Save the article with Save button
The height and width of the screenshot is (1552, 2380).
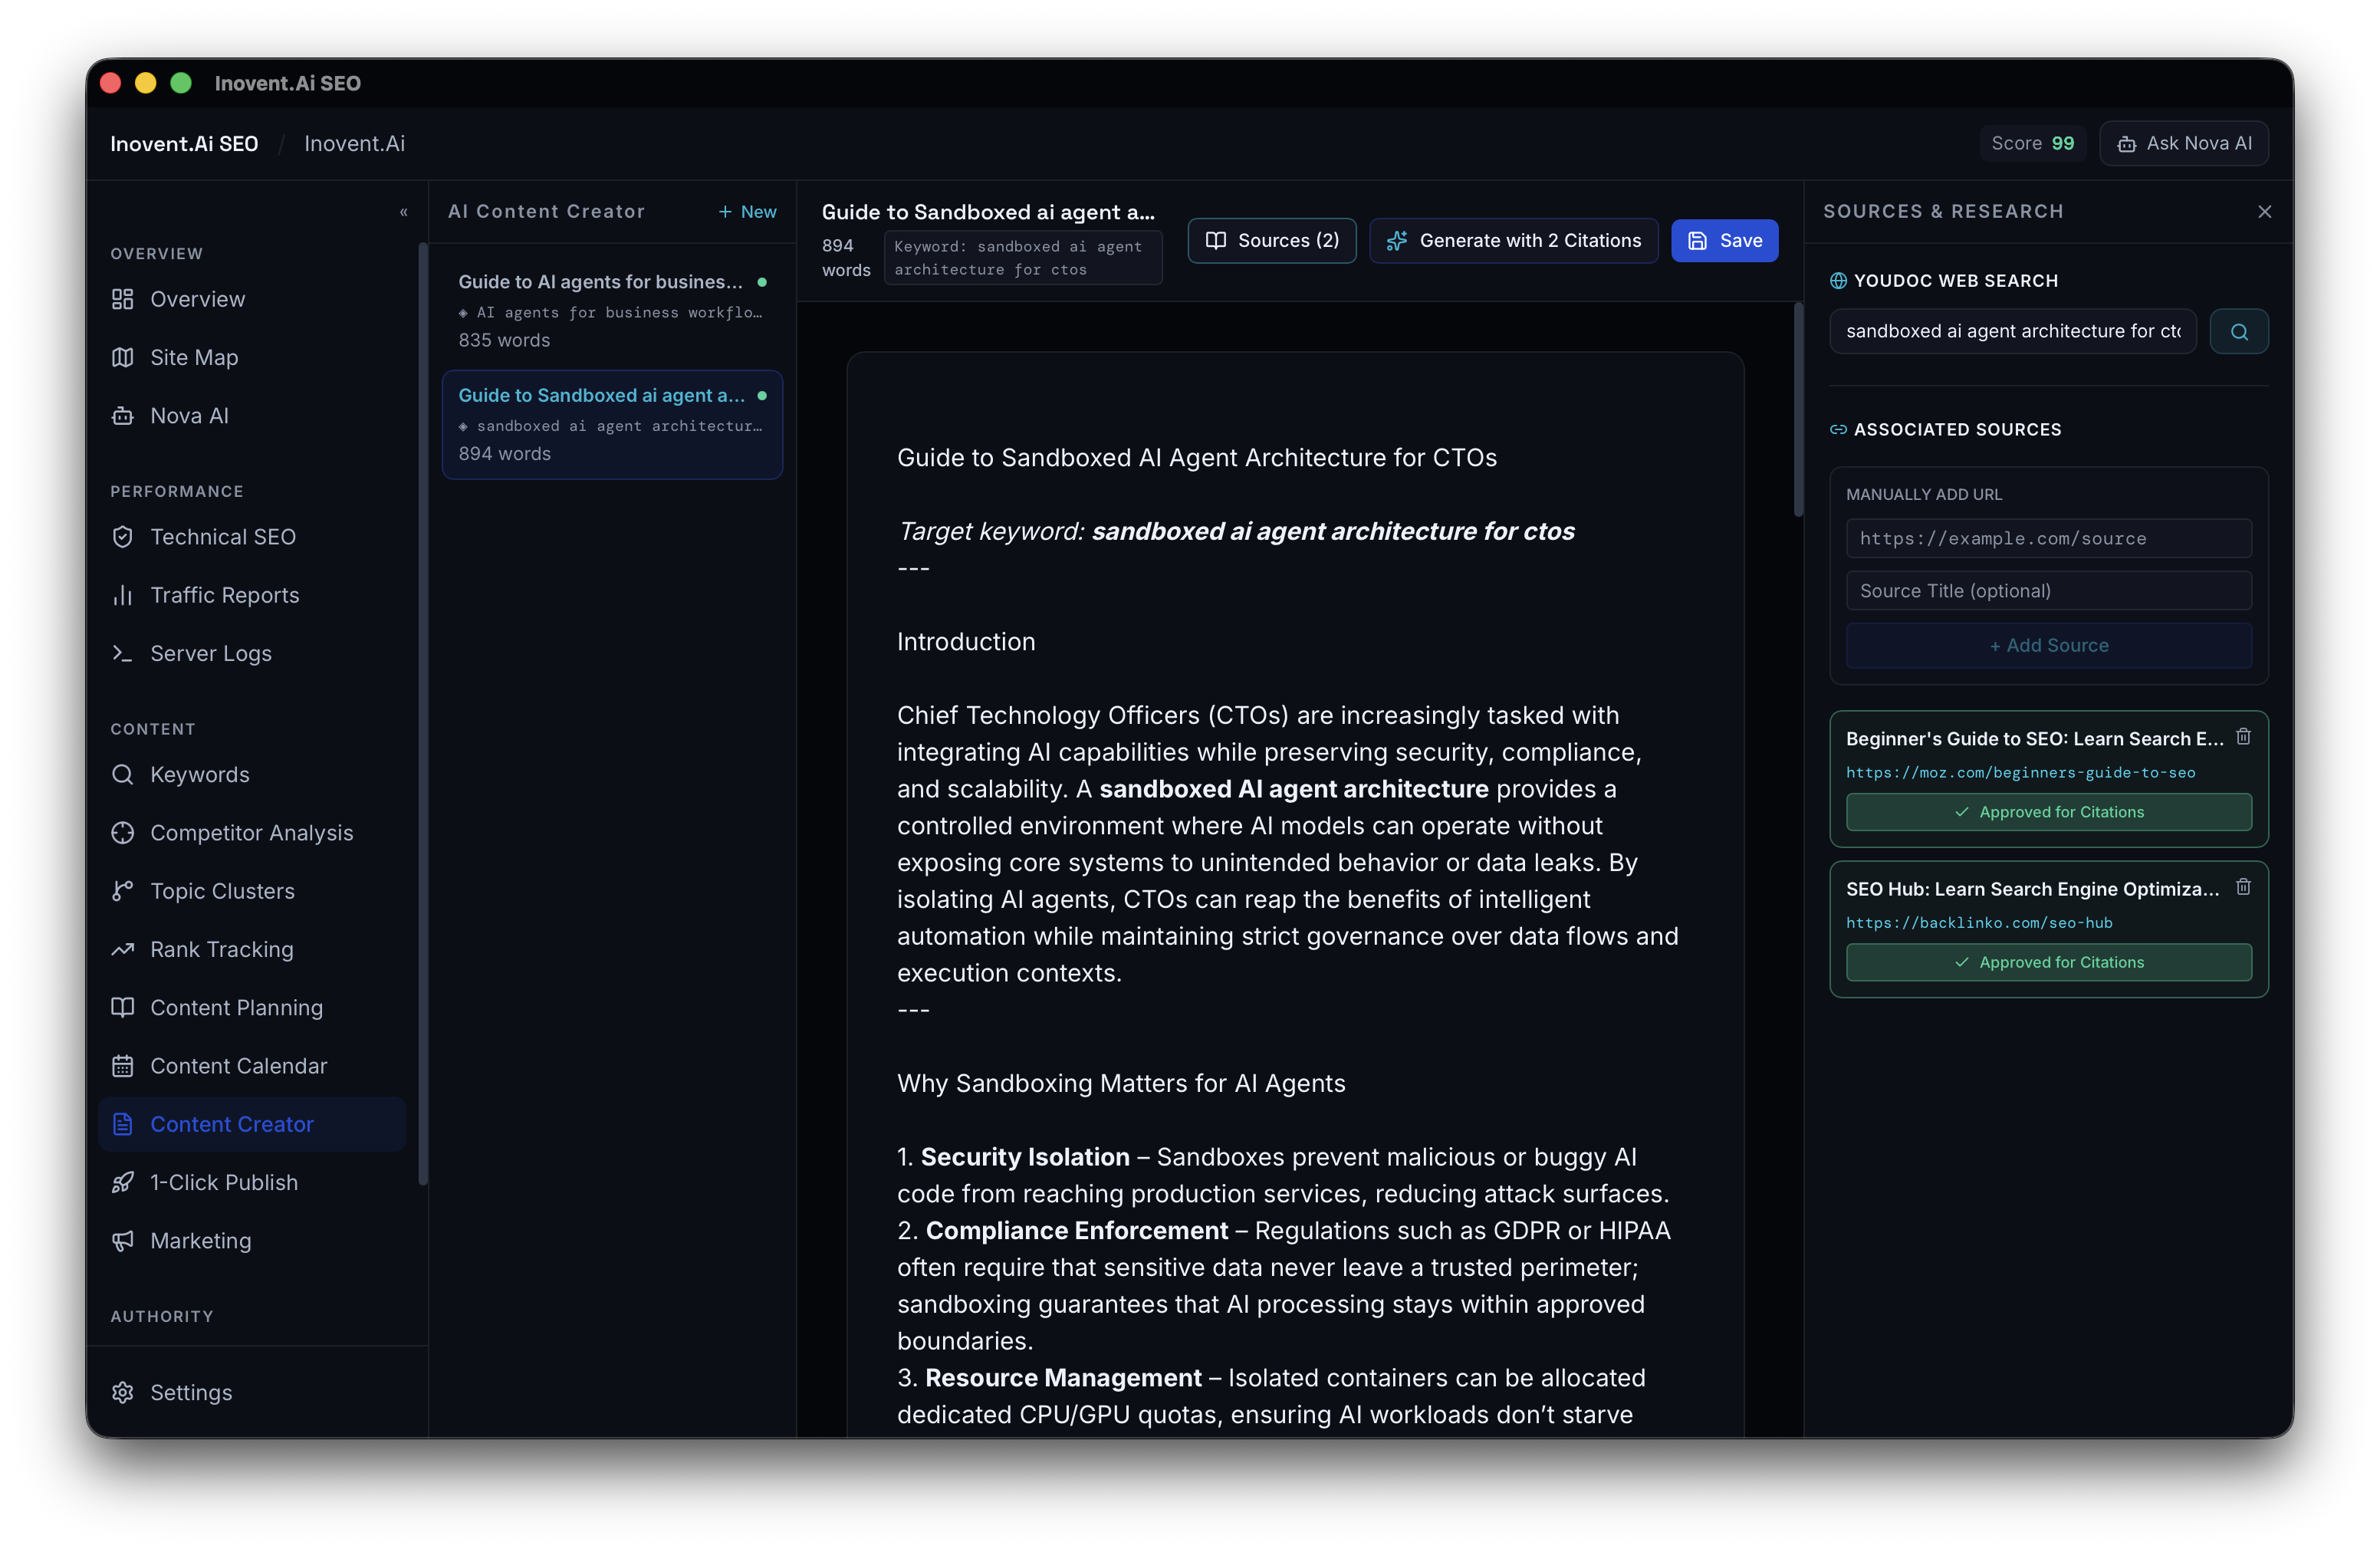pos(1724,240)
